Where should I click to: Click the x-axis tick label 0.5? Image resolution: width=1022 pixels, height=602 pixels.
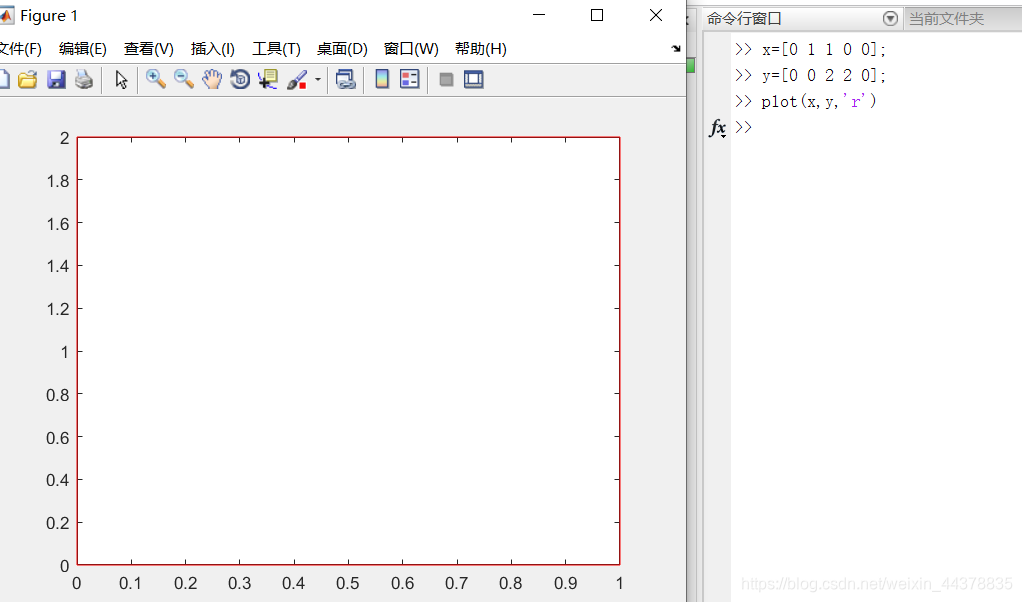pyautogui.click(x=348, y=583)
